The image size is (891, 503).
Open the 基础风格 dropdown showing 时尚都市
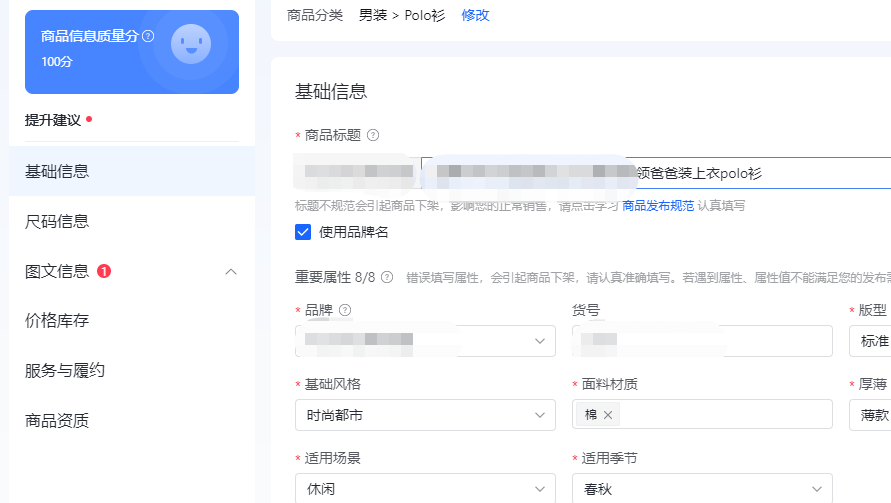pos(425,415)
